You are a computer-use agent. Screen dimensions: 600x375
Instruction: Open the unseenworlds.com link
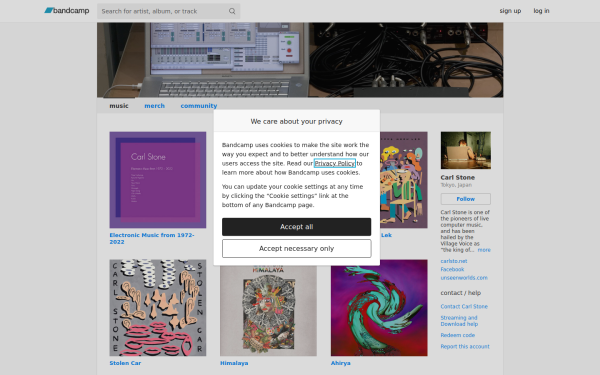click(464, 278)
